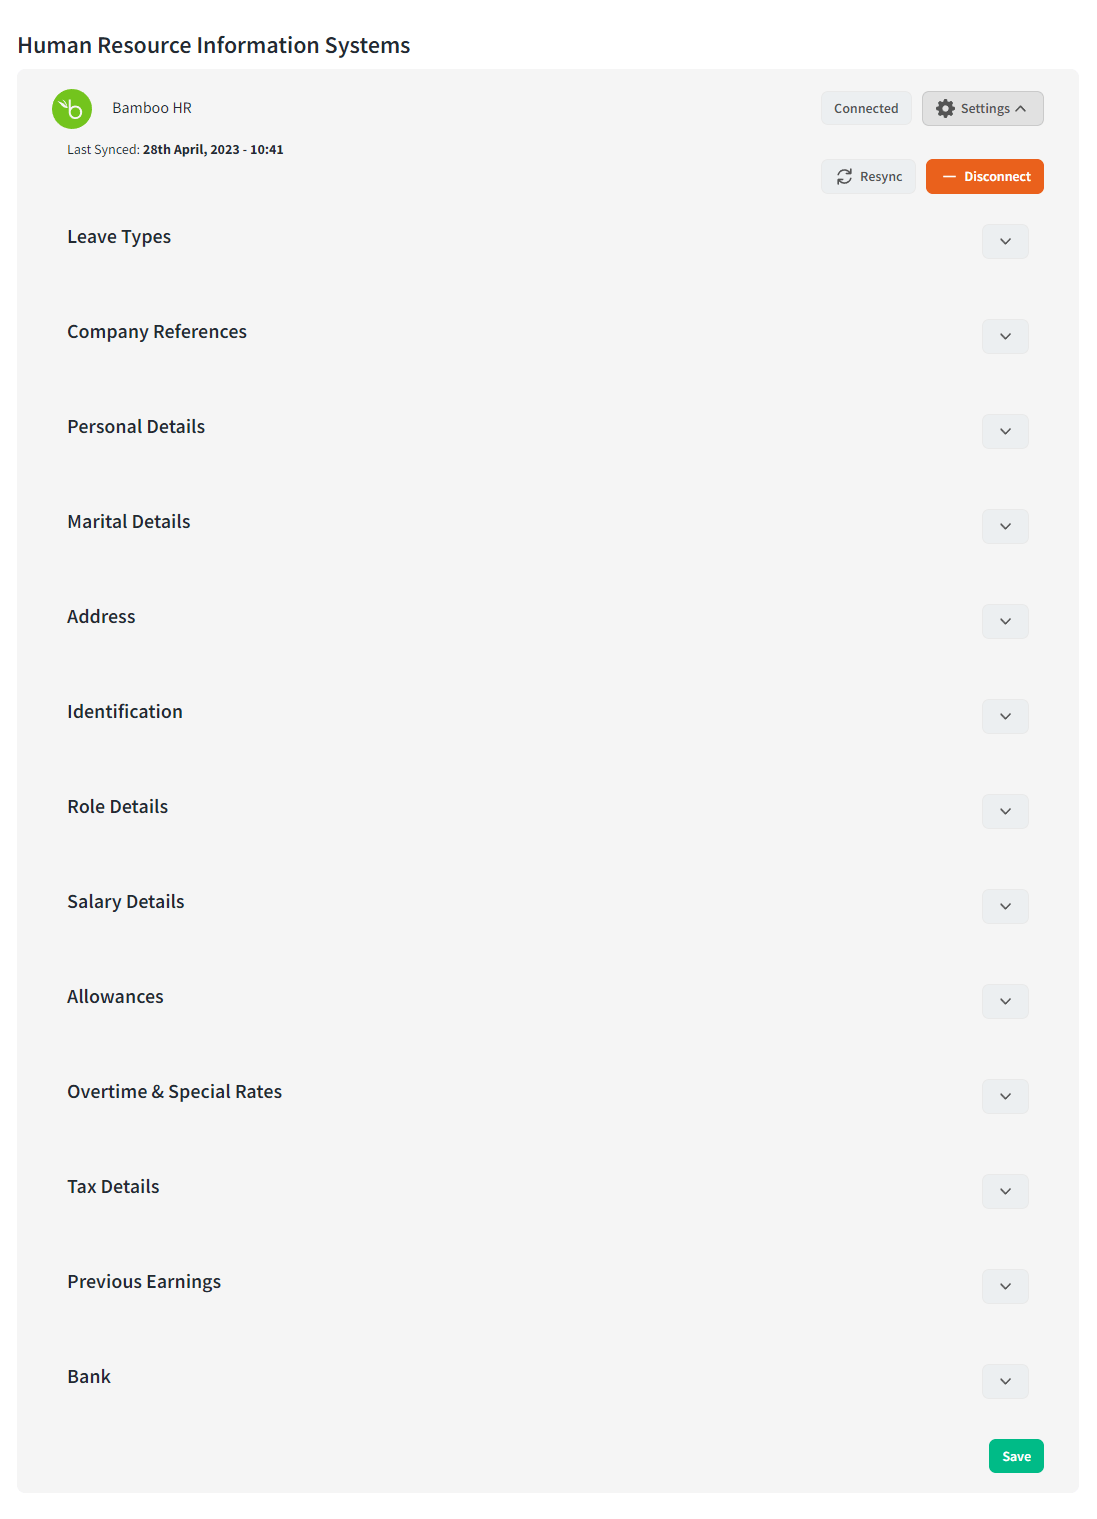Click the Save button
Screen dimensions: 1097x1519
pyautogui.click(x=1015, y=1456)
